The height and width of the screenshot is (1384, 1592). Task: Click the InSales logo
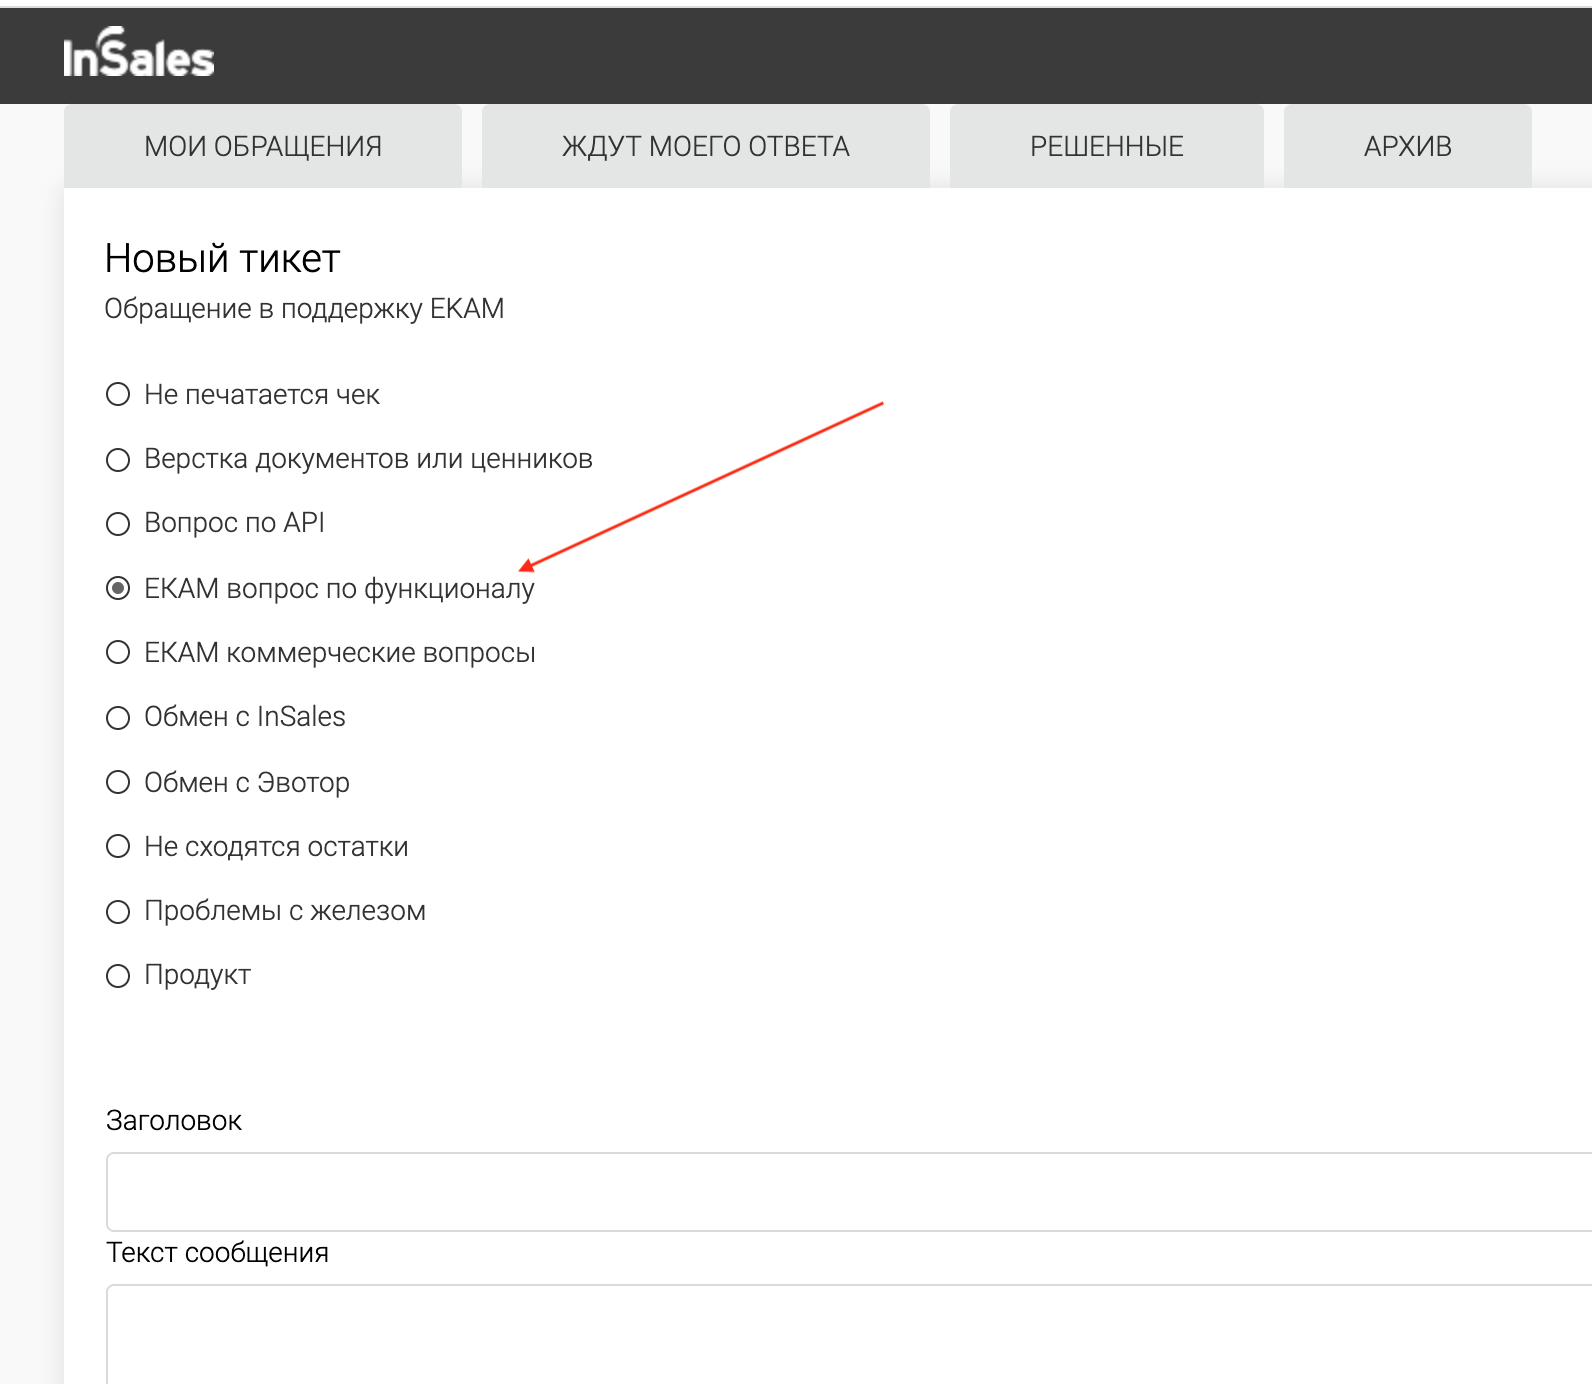point(138,54)
